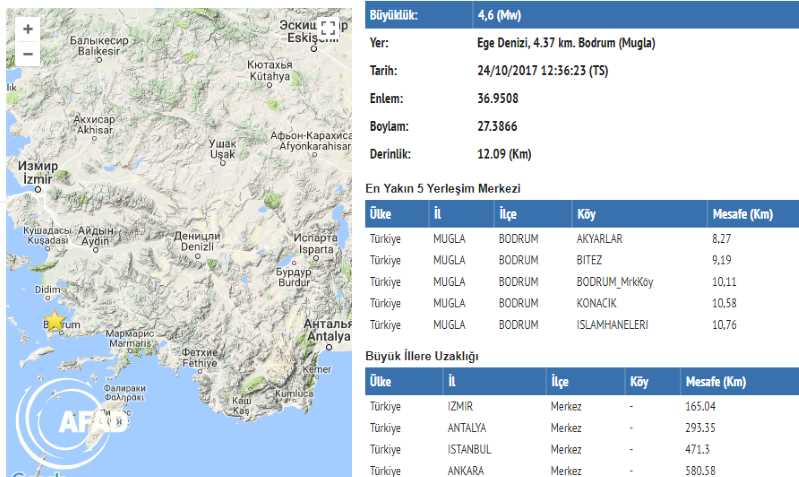The image size is (799, 477).
Task: Click the Izmir city label on map
Action: coord(37,174)
